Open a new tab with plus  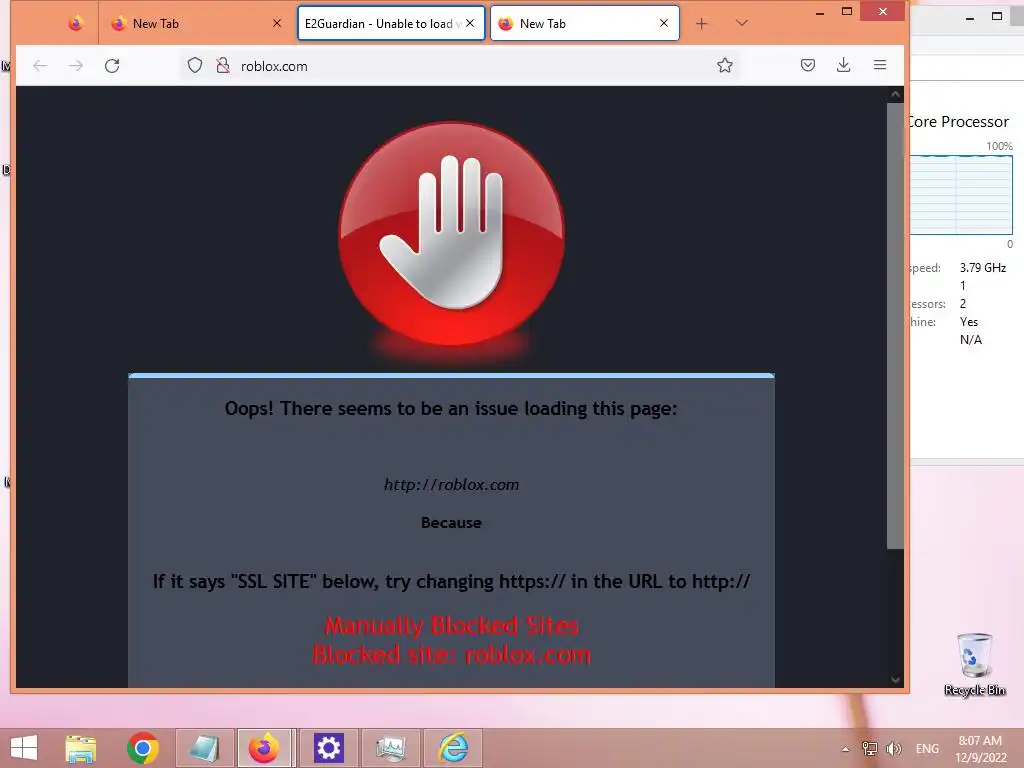[x=701, y=24]
